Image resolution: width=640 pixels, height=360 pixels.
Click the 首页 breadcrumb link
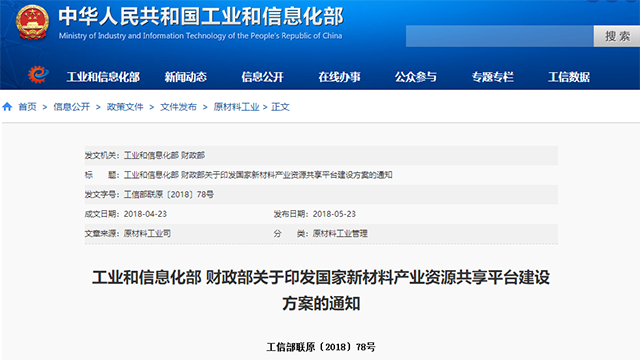27,107
